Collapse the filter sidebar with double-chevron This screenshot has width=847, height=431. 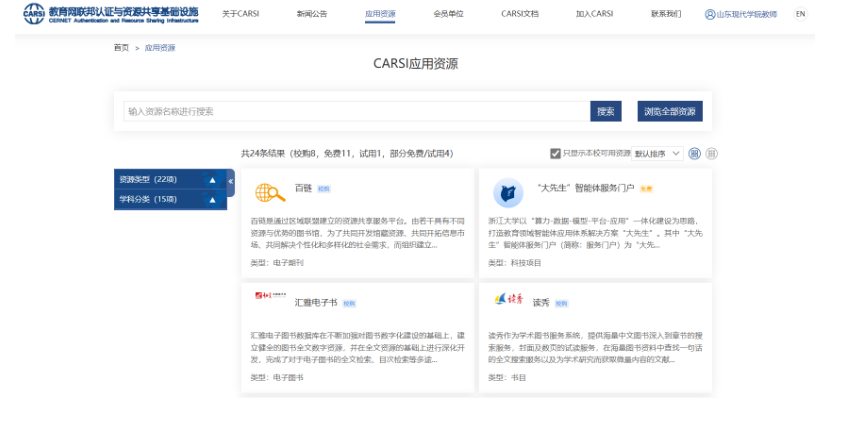pos(231,181)
